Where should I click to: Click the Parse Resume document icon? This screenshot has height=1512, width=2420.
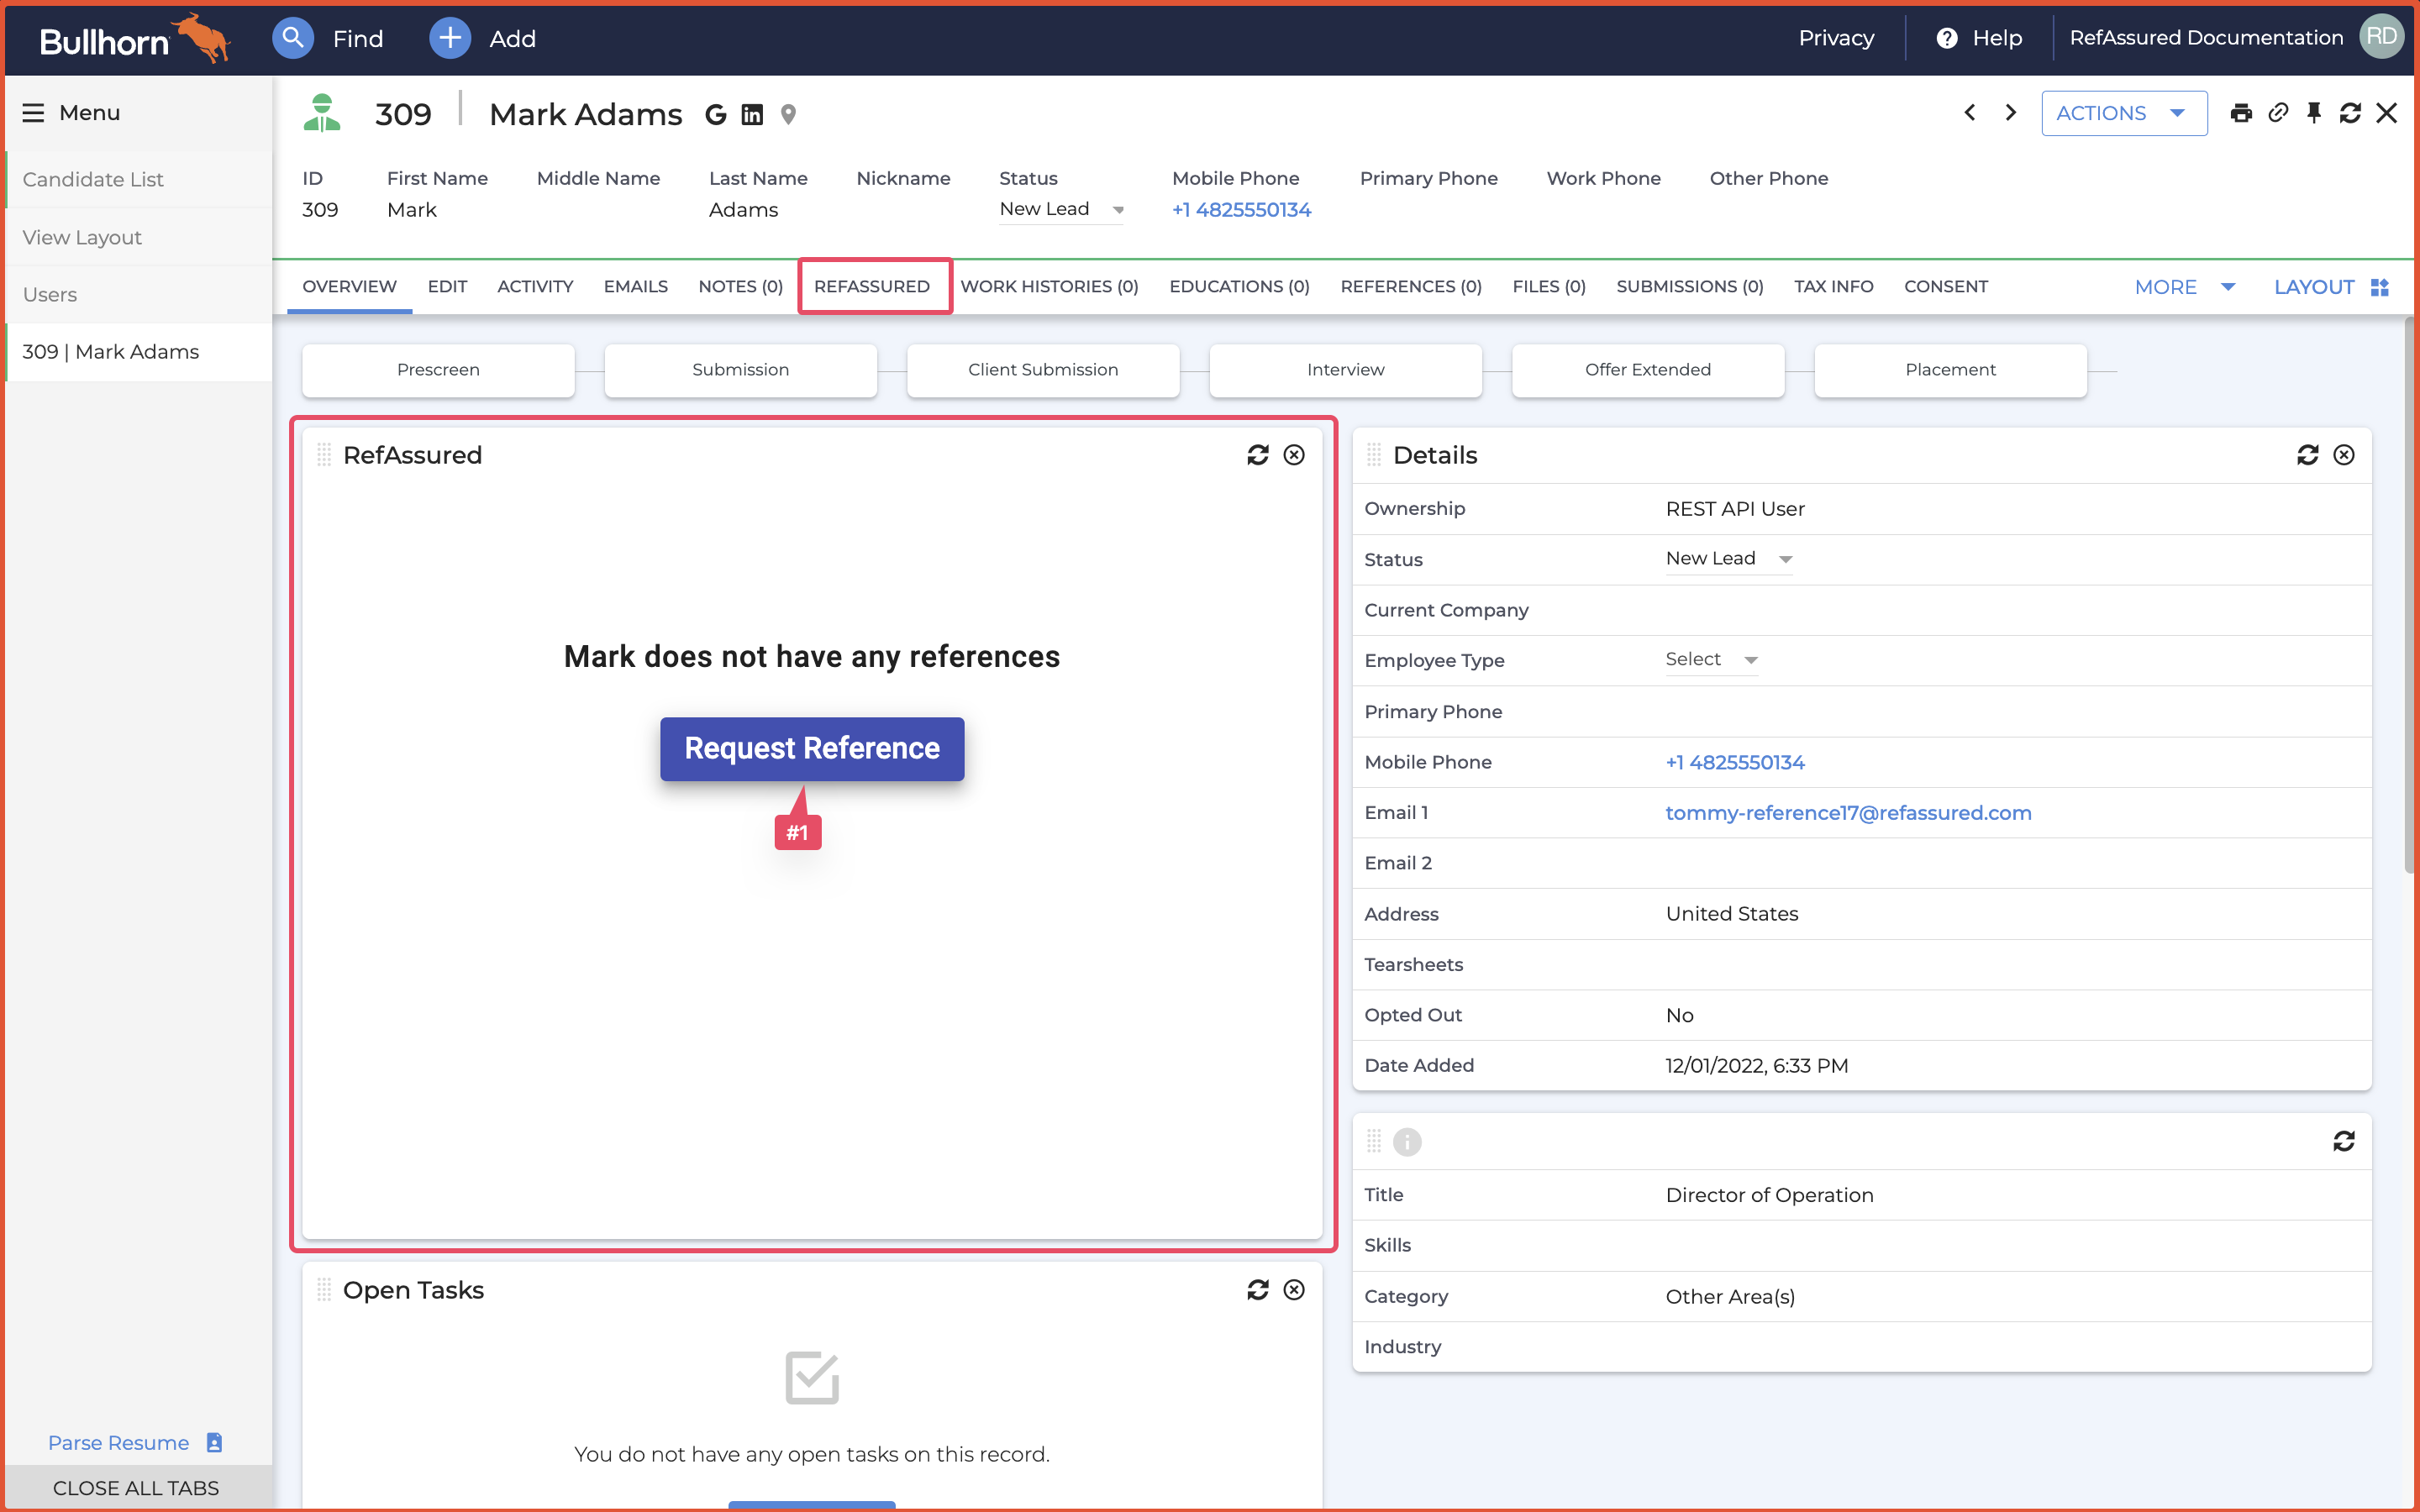point(214,1442)
